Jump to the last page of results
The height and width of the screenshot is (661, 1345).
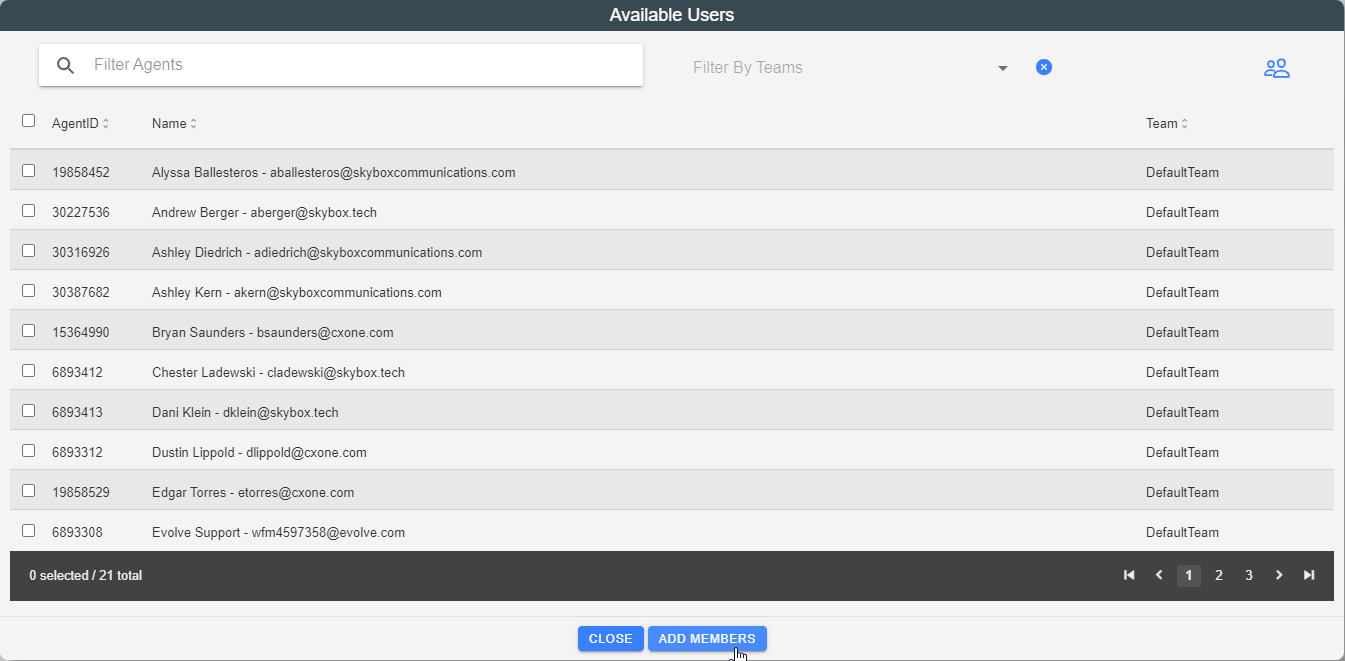pyautogui.click(x=1309, y=575)
